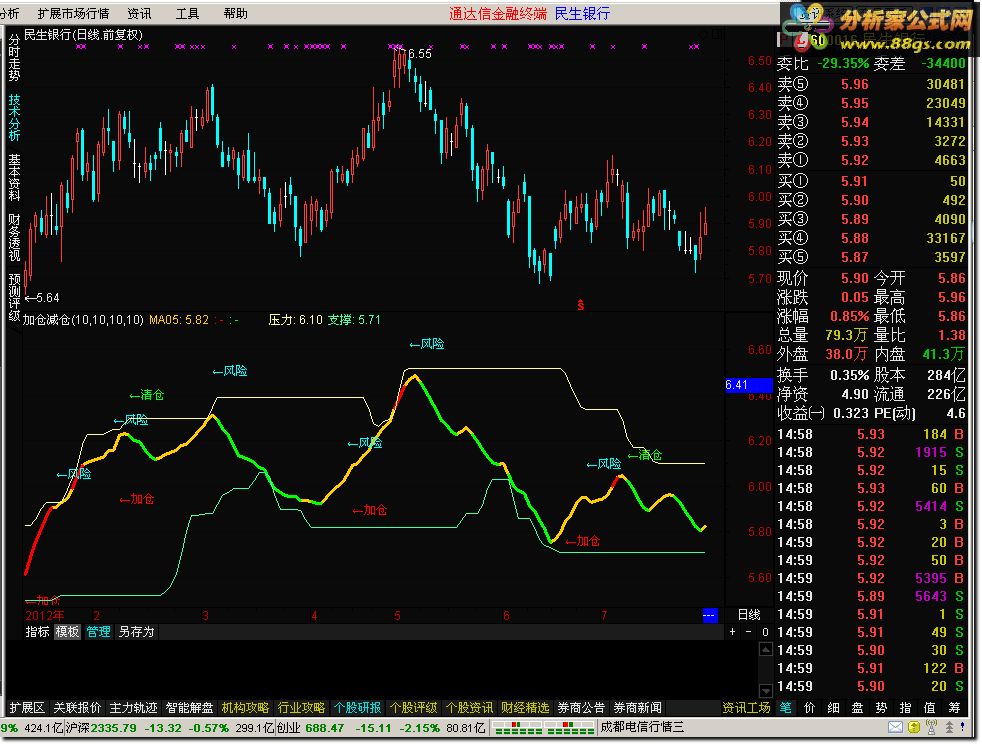Click the 管理 button
The width and height of the screenshot is (982, 744).
(98, 632)
